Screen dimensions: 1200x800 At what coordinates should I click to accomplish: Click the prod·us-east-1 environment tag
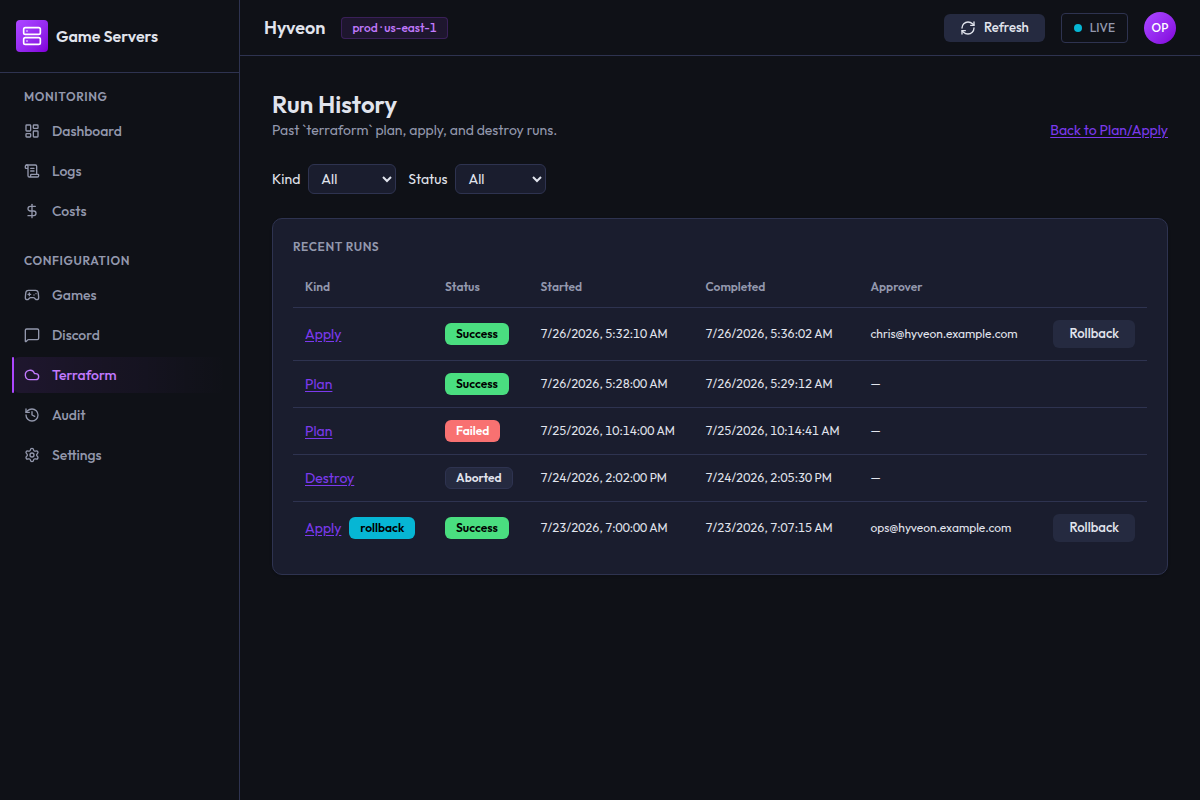[394, 28]
